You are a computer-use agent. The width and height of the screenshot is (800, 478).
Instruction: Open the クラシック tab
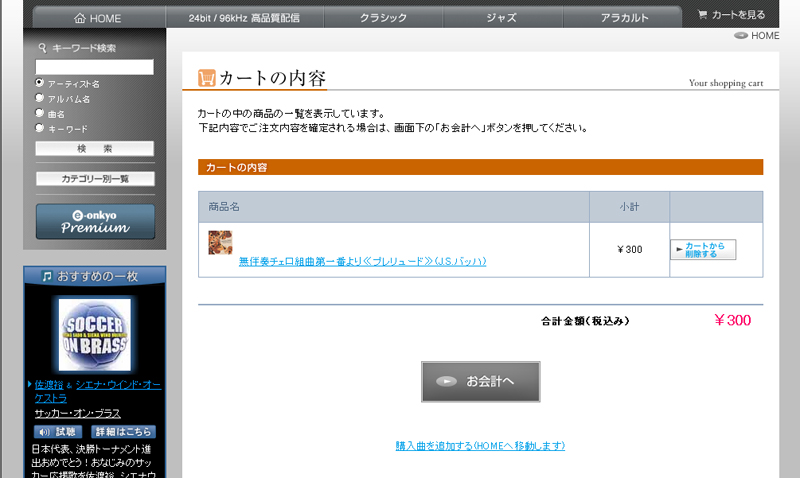pyautogui.click(x=383, y=18)
